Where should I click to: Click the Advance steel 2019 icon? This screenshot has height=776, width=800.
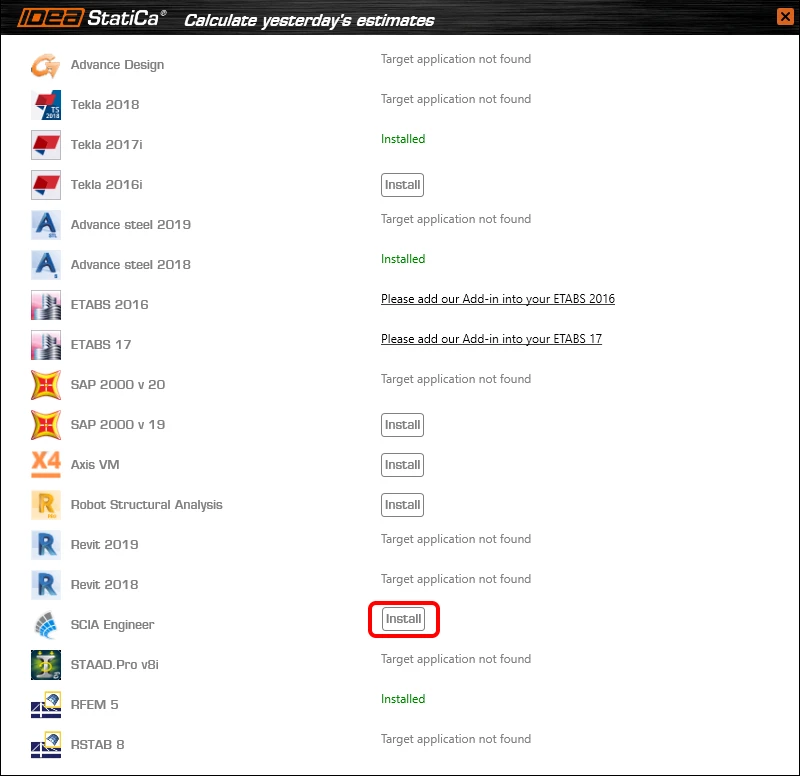(x=46, y=224)
